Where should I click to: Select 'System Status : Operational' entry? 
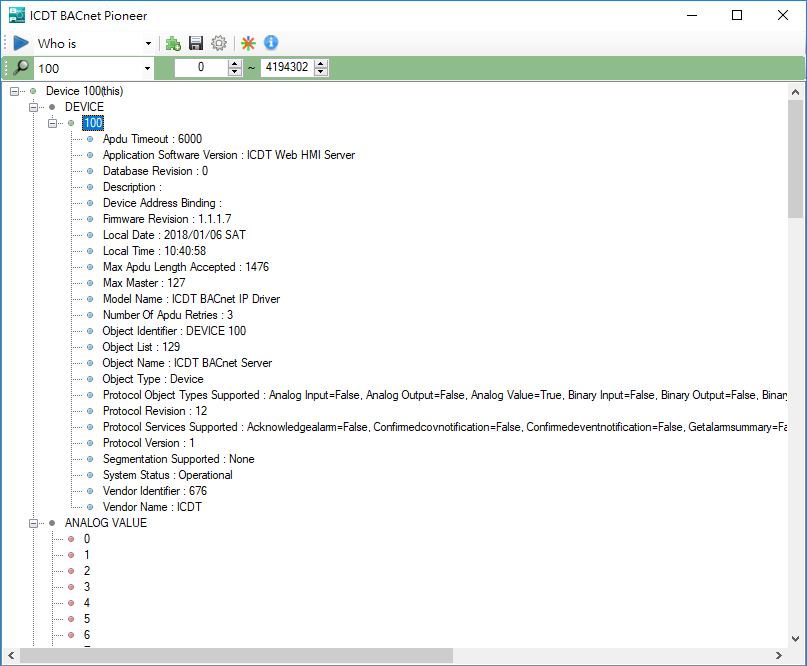[x=167, y=475]
